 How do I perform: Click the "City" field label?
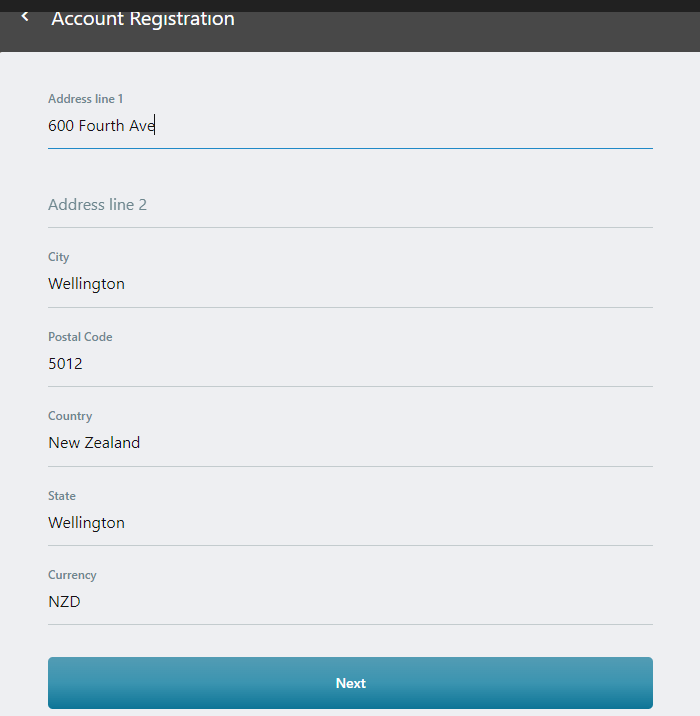pyautogui.click(x=58, y=257)
